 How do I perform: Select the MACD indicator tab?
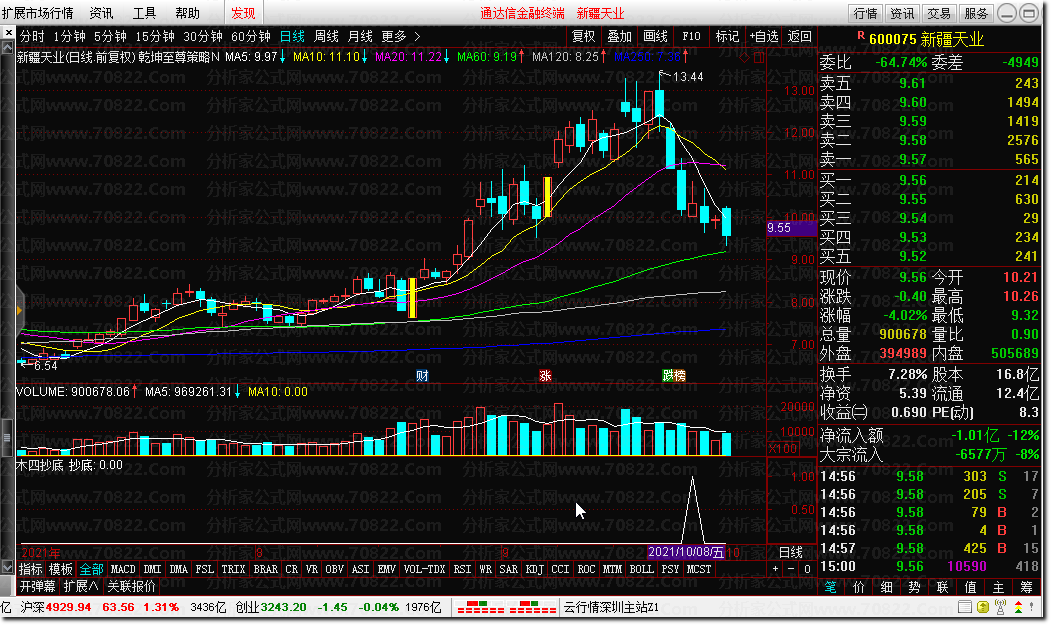click(123, 569)
